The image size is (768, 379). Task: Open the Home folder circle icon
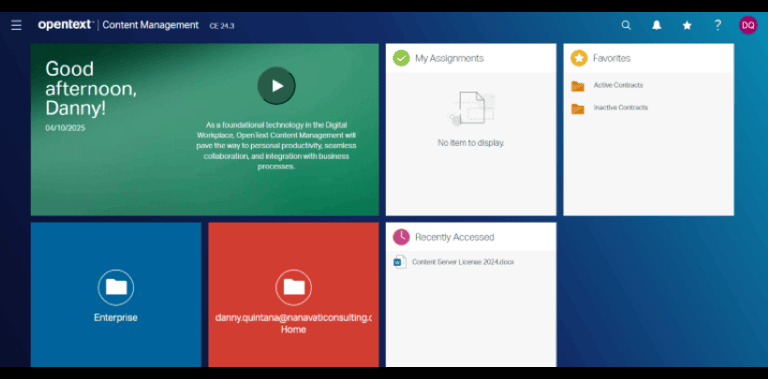[x=293, y=287]
